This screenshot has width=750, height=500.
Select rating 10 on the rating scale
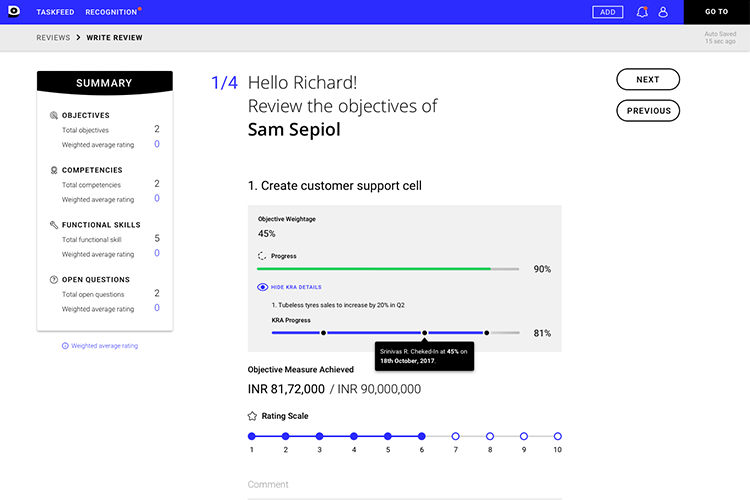(x=557, y=436)
